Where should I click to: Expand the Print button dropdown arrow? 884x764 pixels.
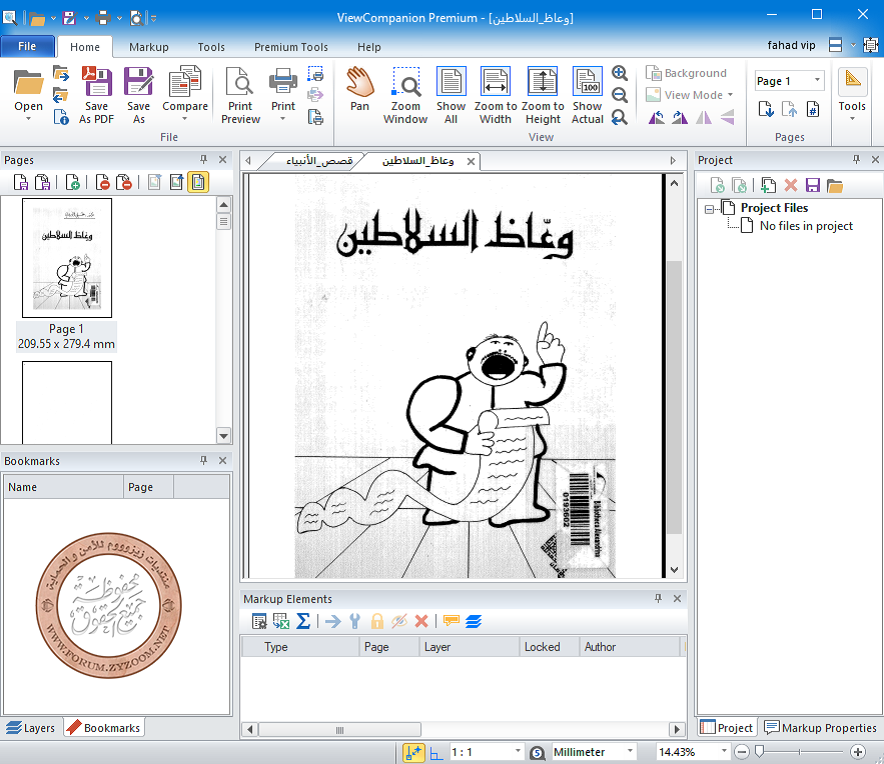[283, 119]
